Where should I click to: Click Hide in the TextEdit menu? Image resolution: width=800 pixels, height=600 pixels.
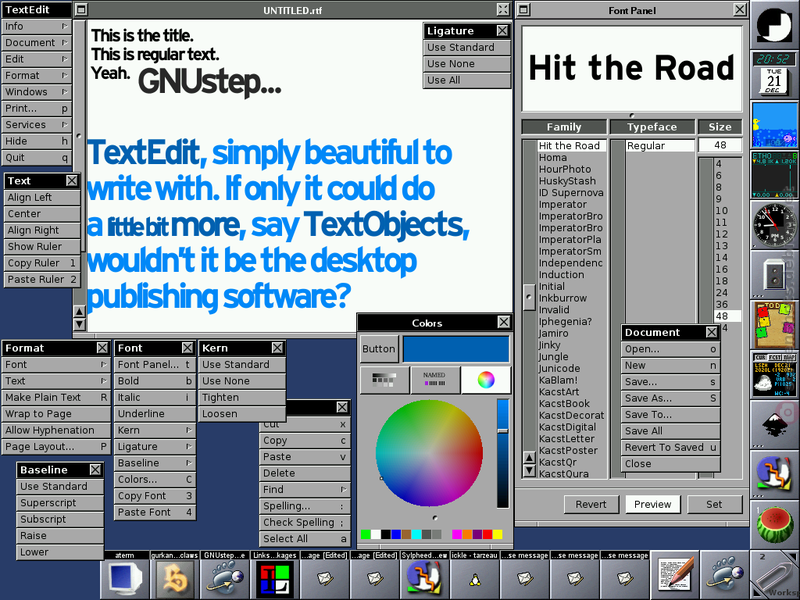click(37, 141)
